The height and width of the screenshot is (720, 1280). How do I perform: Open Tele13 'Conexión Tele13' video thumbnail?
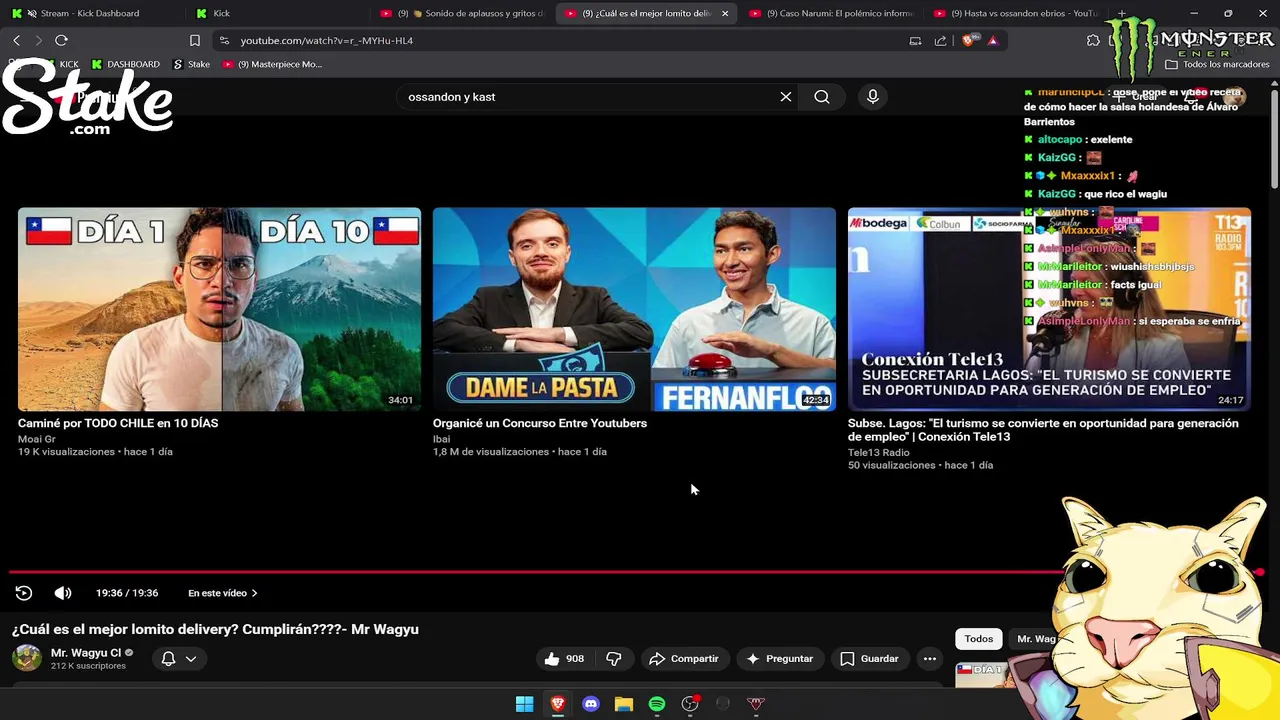click(1049, 309)
